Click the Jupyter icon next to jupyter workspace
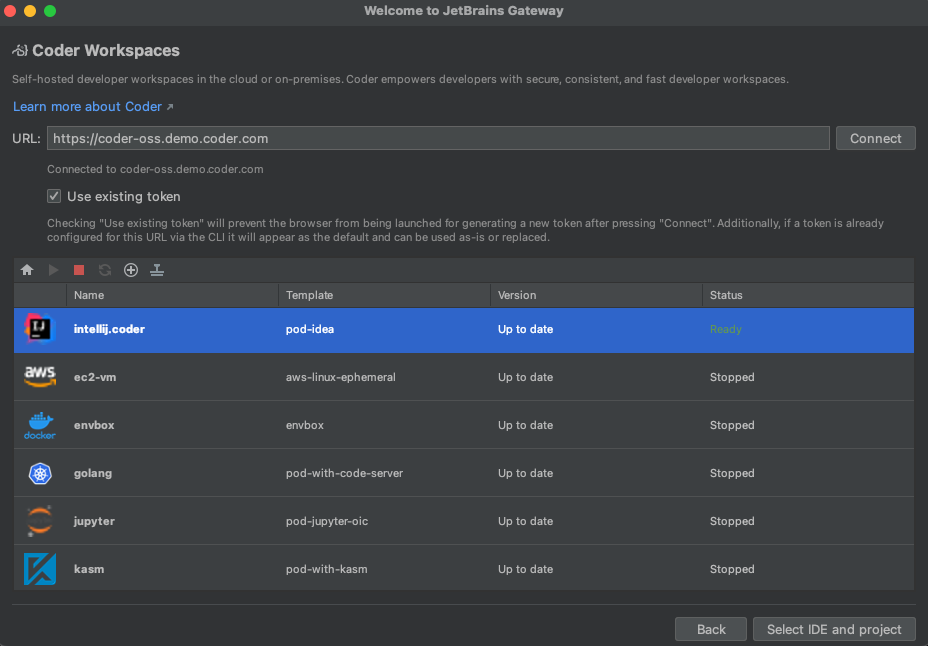Screen dimensions: 928x646 [x=39, y=521]
